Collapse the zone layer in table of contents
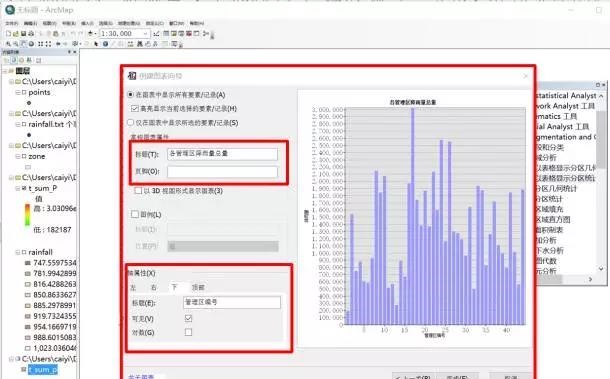Image resolution: width=610 pixels, height=379 pixels. [x=18, y=156]
